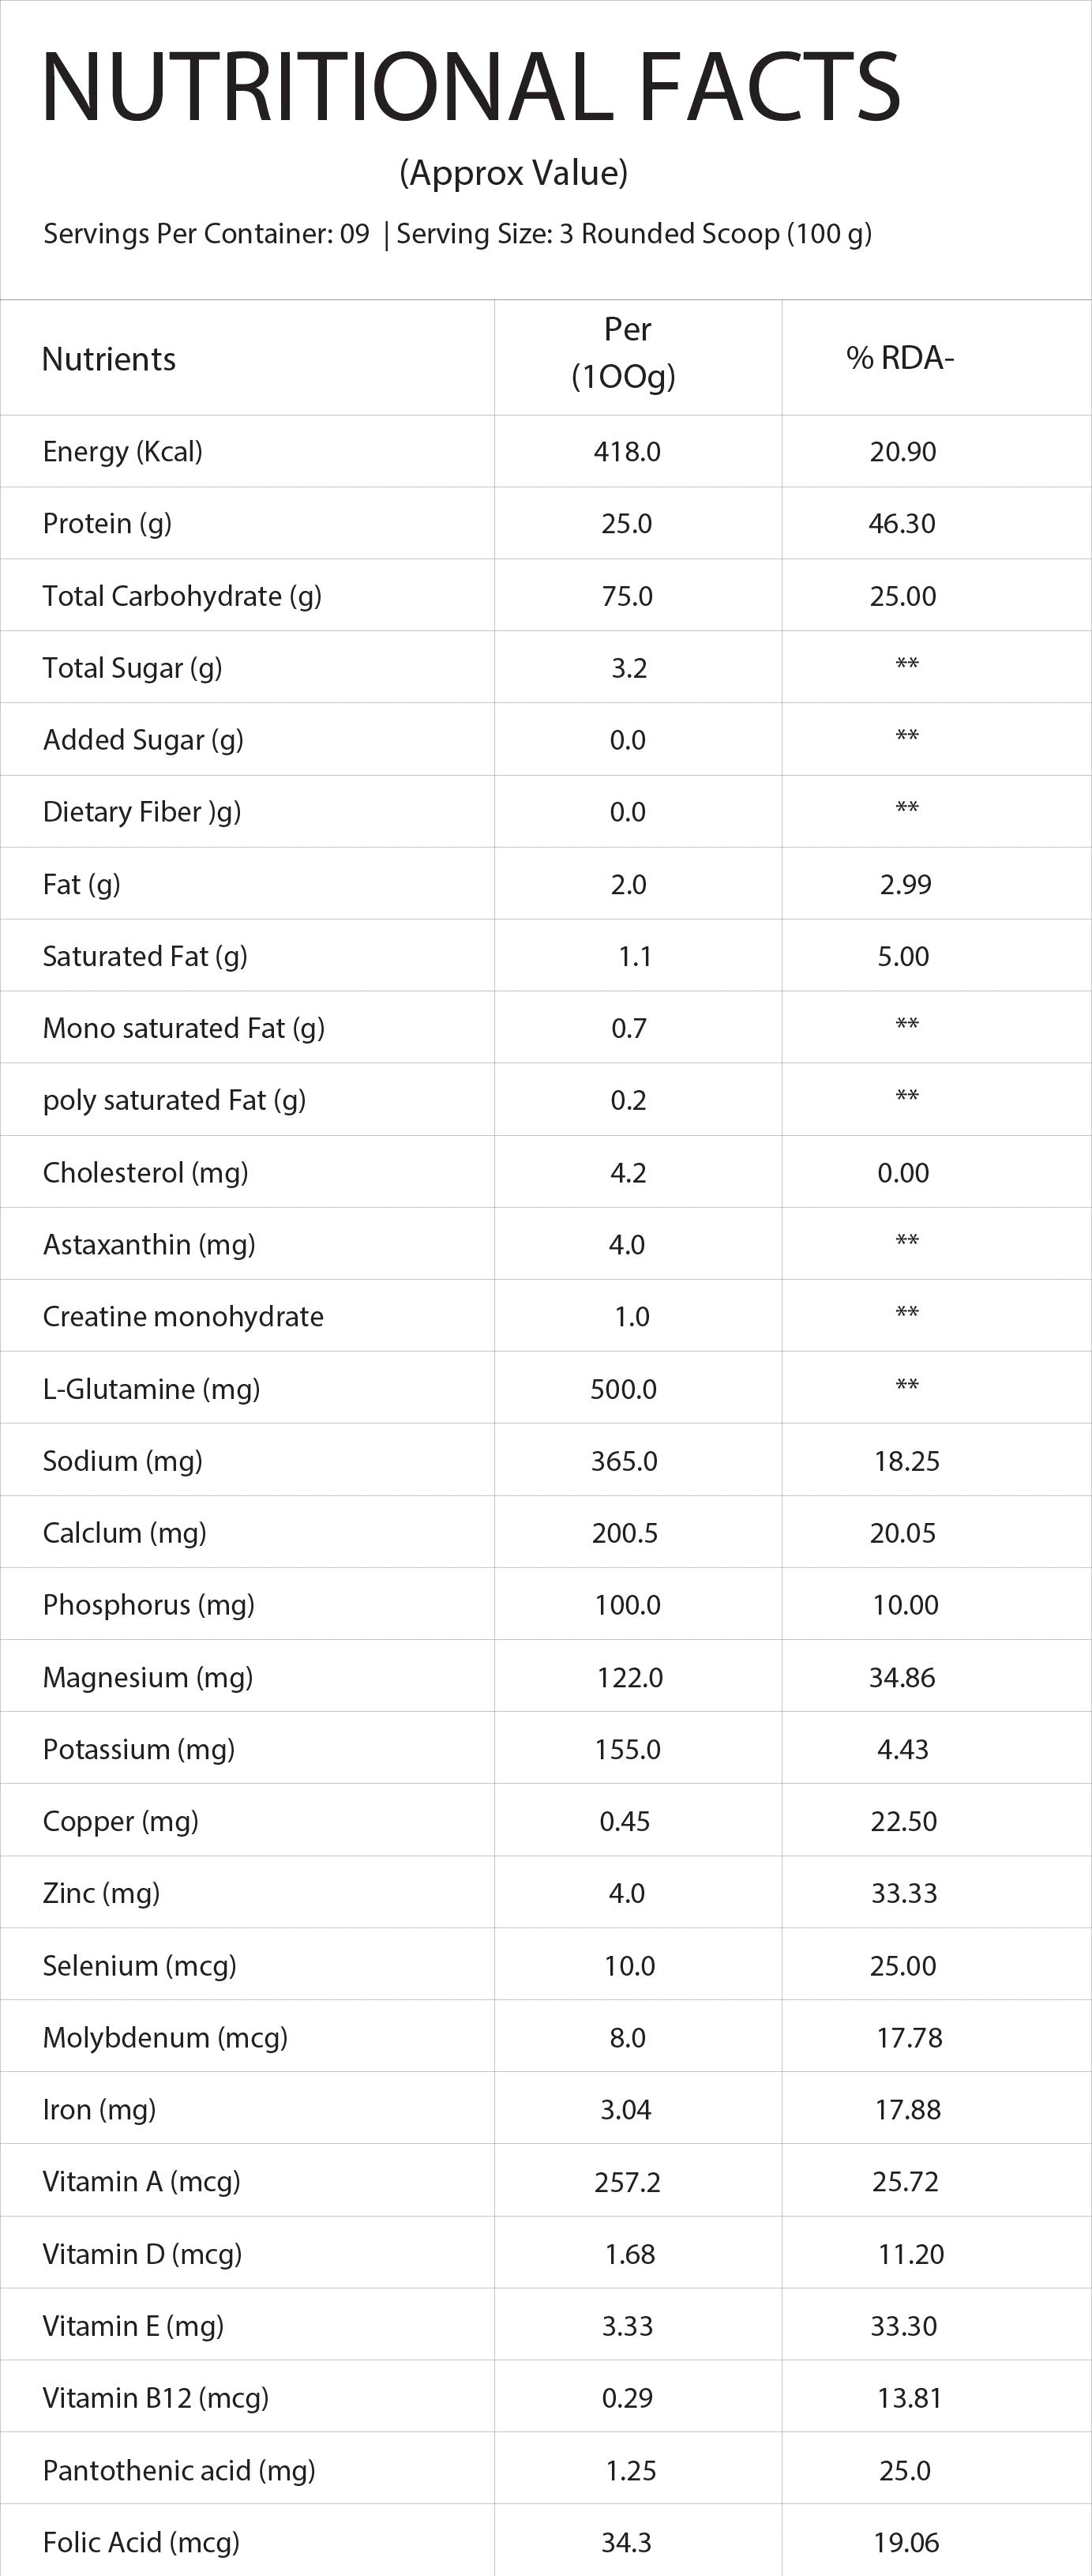Viewport: 1092px width, 2576px height.
Task: Click the Fat % RDA value 2.99
Action: tap(905, 884)
